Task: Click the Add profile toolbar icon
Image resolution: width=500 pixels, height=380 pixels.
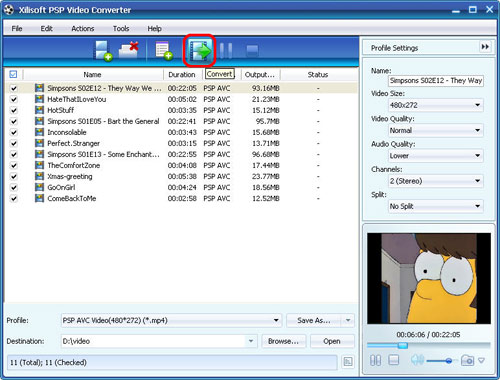Action: coord(164,51)
